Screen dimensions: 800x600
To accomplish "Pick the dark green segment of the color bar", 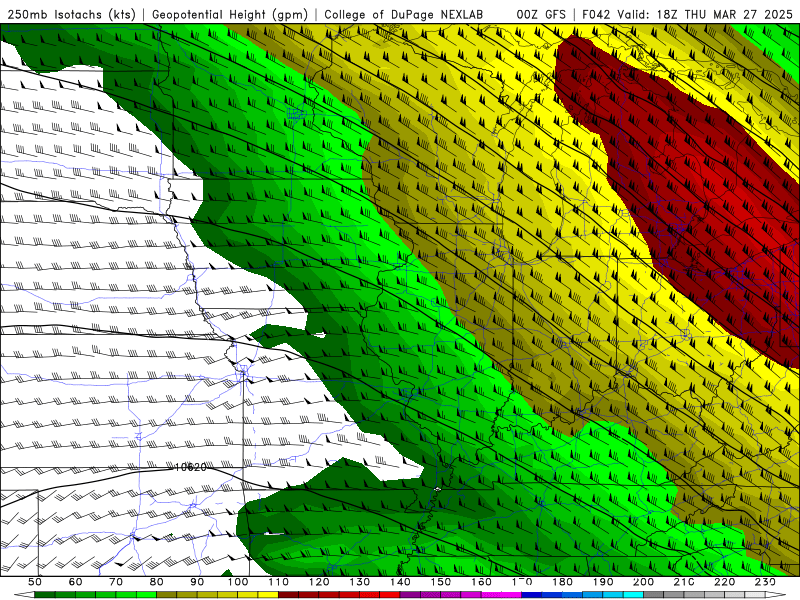I will (x=45, y=595).
